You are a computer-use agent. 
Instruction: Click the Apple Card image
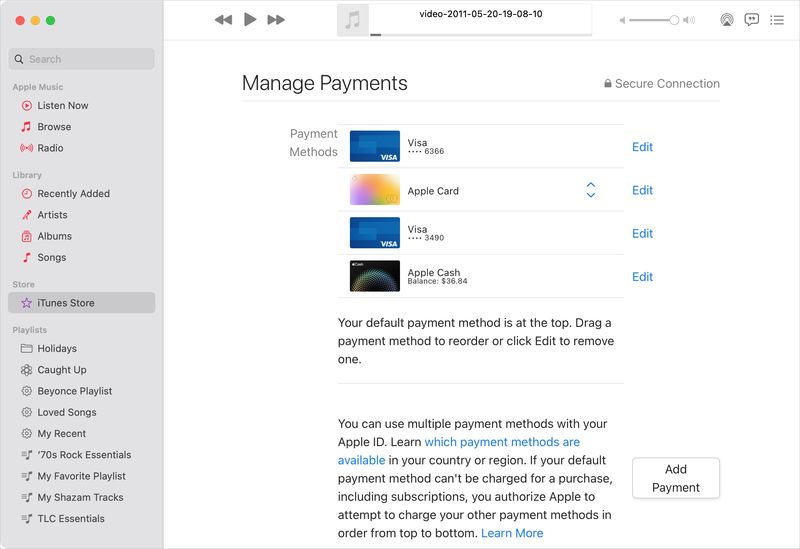(374, 189)
